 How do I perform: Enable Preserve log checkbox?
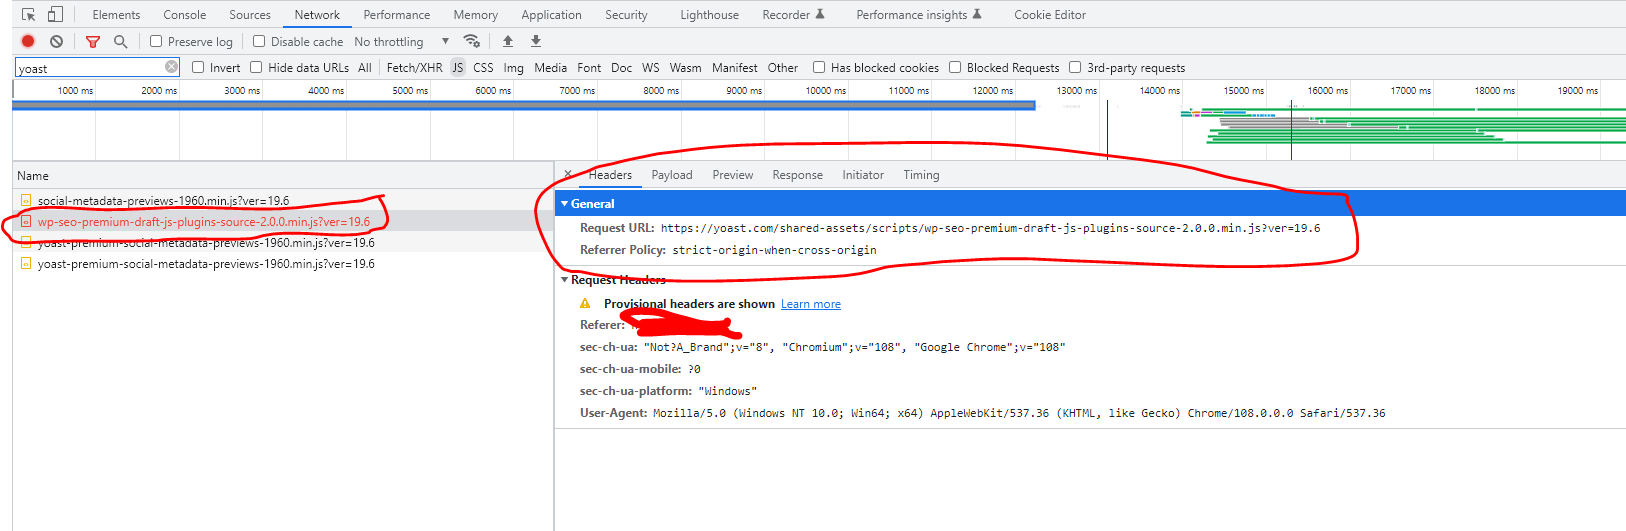point(156,41)
